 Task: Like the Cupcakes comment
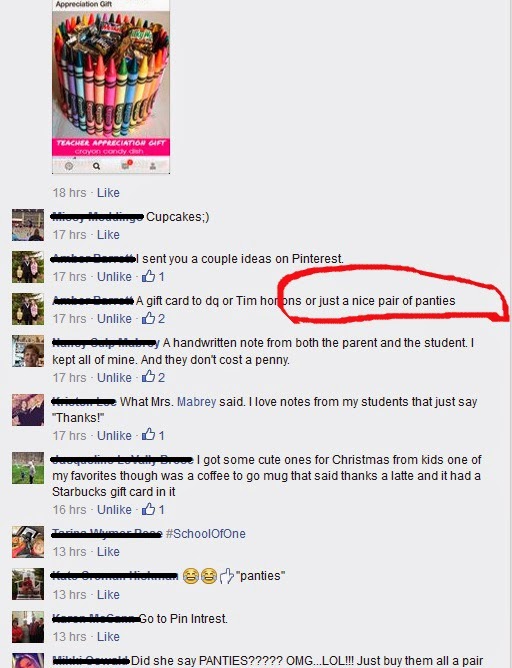tap(108, 235)
